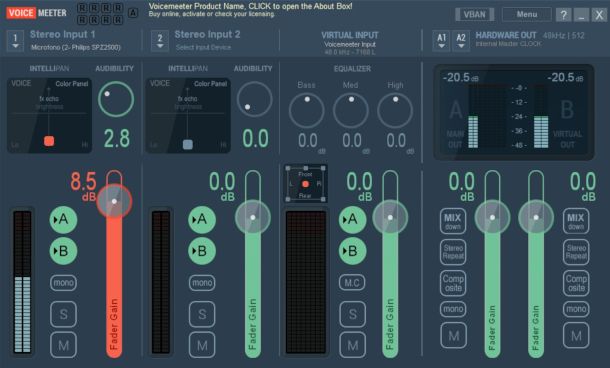Click the blue Intellipan handle of Input 2
610x368 pixels.
pos(188,145)
